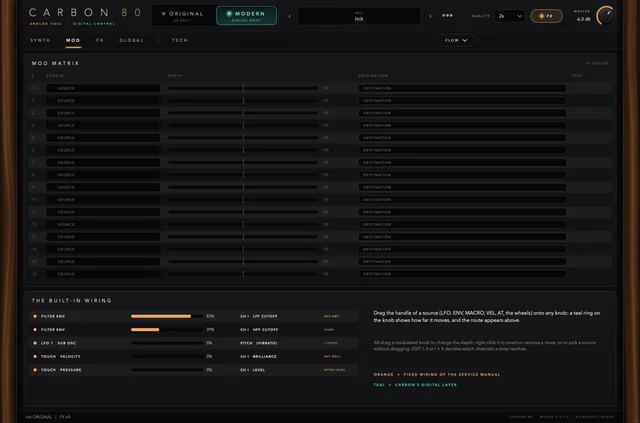Open the Source selector in row 10
The height and width of the screenshot is (423, 640).
(103, 200)
